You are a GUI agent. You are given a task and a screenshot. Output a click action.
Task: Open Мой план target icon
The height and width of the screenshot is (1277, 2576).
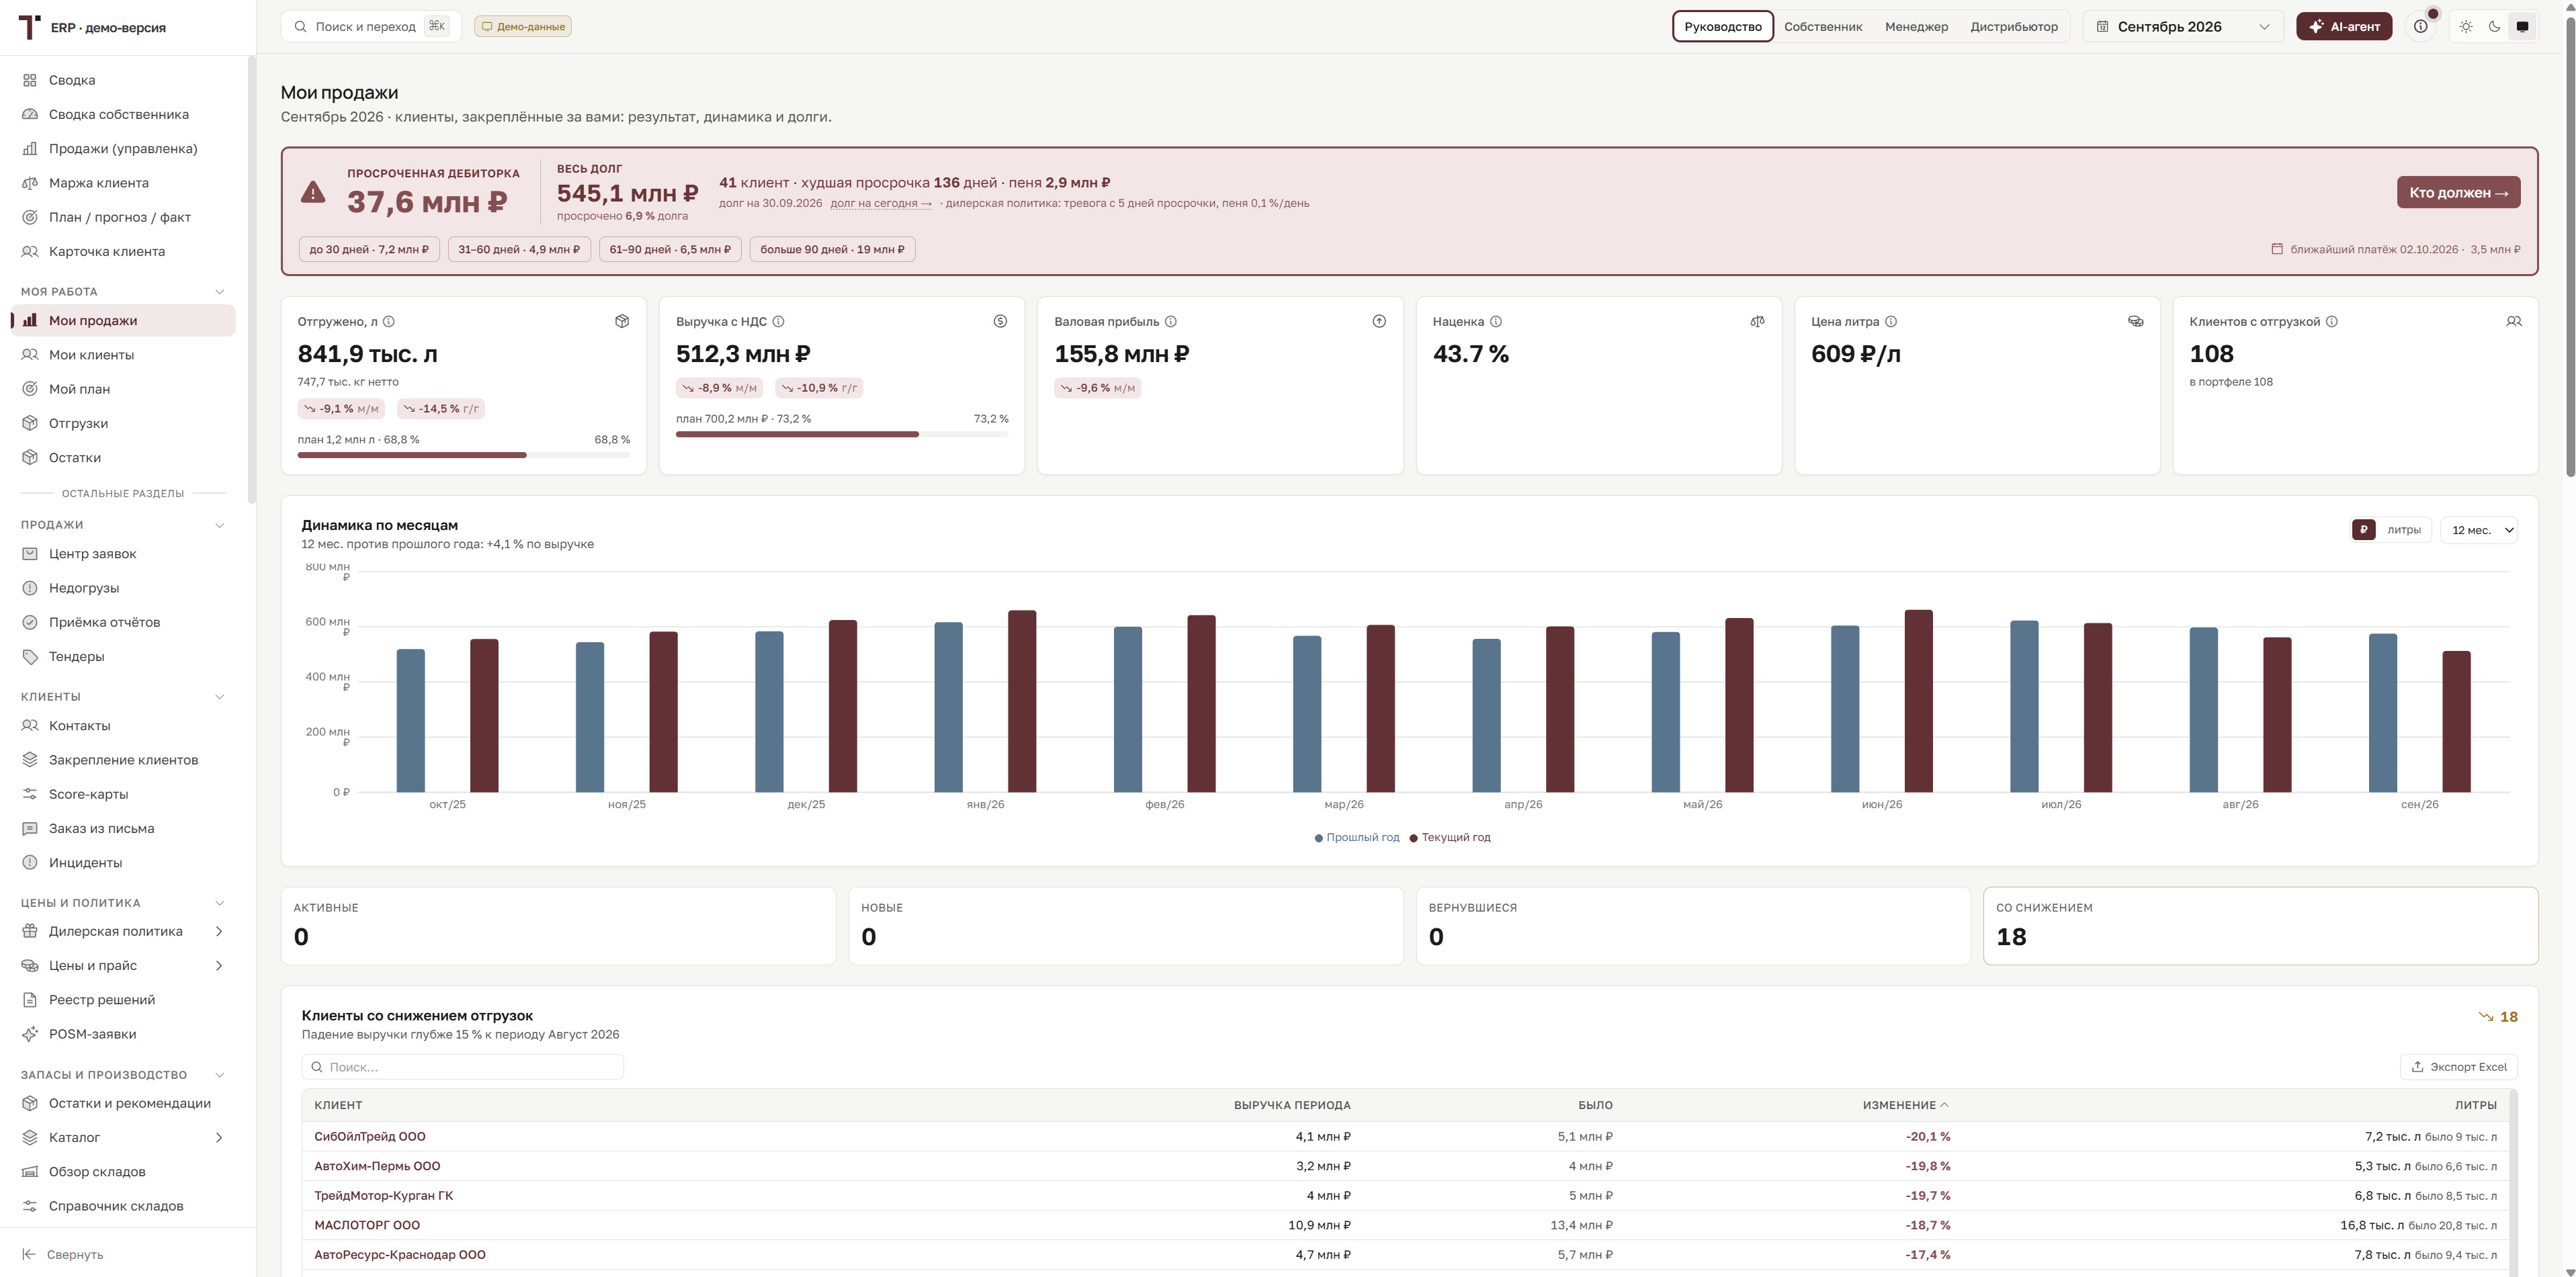(30, 389)
